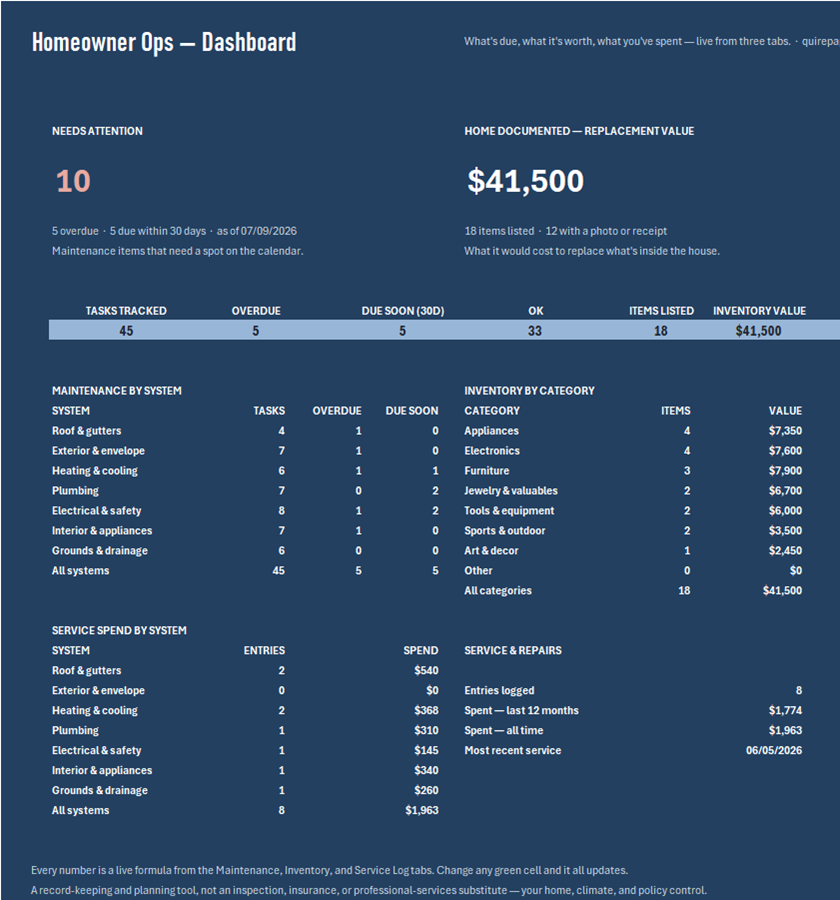Click the 'All systems' maintenance total 45
840x900 pixels.
(278, 571)
